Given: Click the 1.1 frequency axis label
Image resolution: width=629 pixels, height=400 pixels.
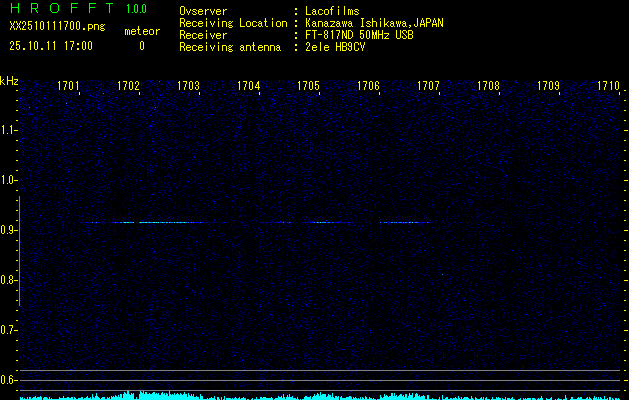Looking at the screenshot, I should [x=9, y=129].
